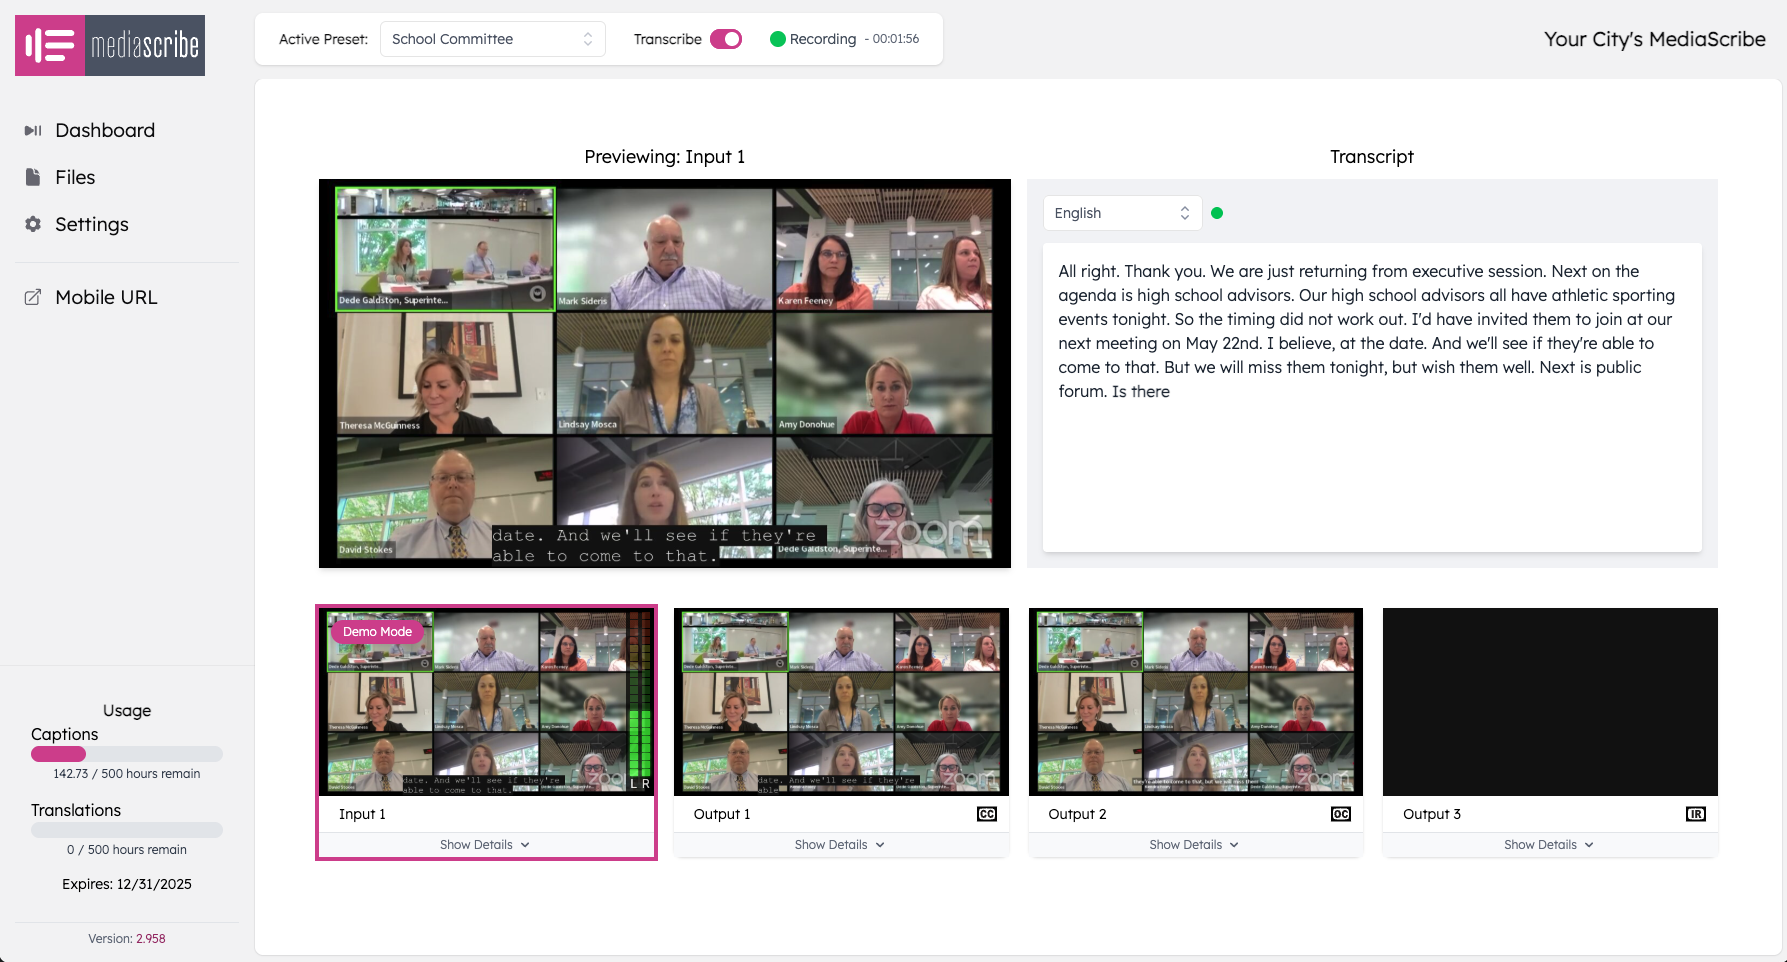Expand Show Details under Output 3
This screenshot has height=962, width=1787.
click(1549, 844)
